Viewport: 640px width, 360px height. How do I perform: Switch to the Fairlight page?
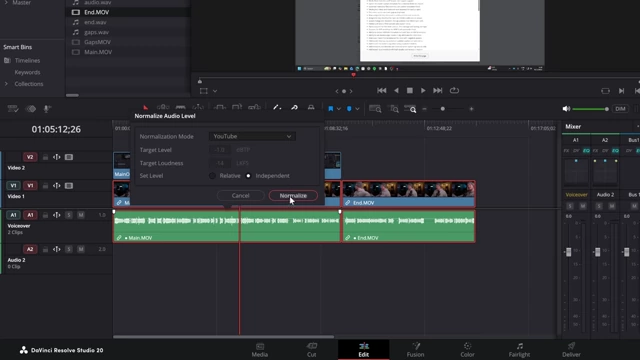point(519,350)
